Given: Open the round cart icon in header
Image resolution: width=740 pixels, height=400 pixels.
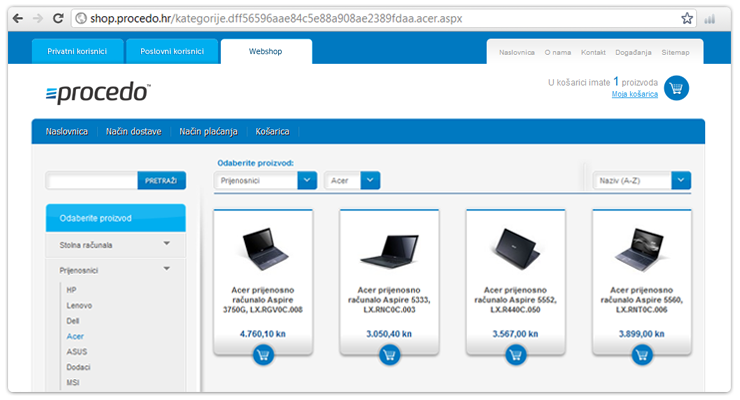Looking at the screenshot, I should click(x=676, y=88).
